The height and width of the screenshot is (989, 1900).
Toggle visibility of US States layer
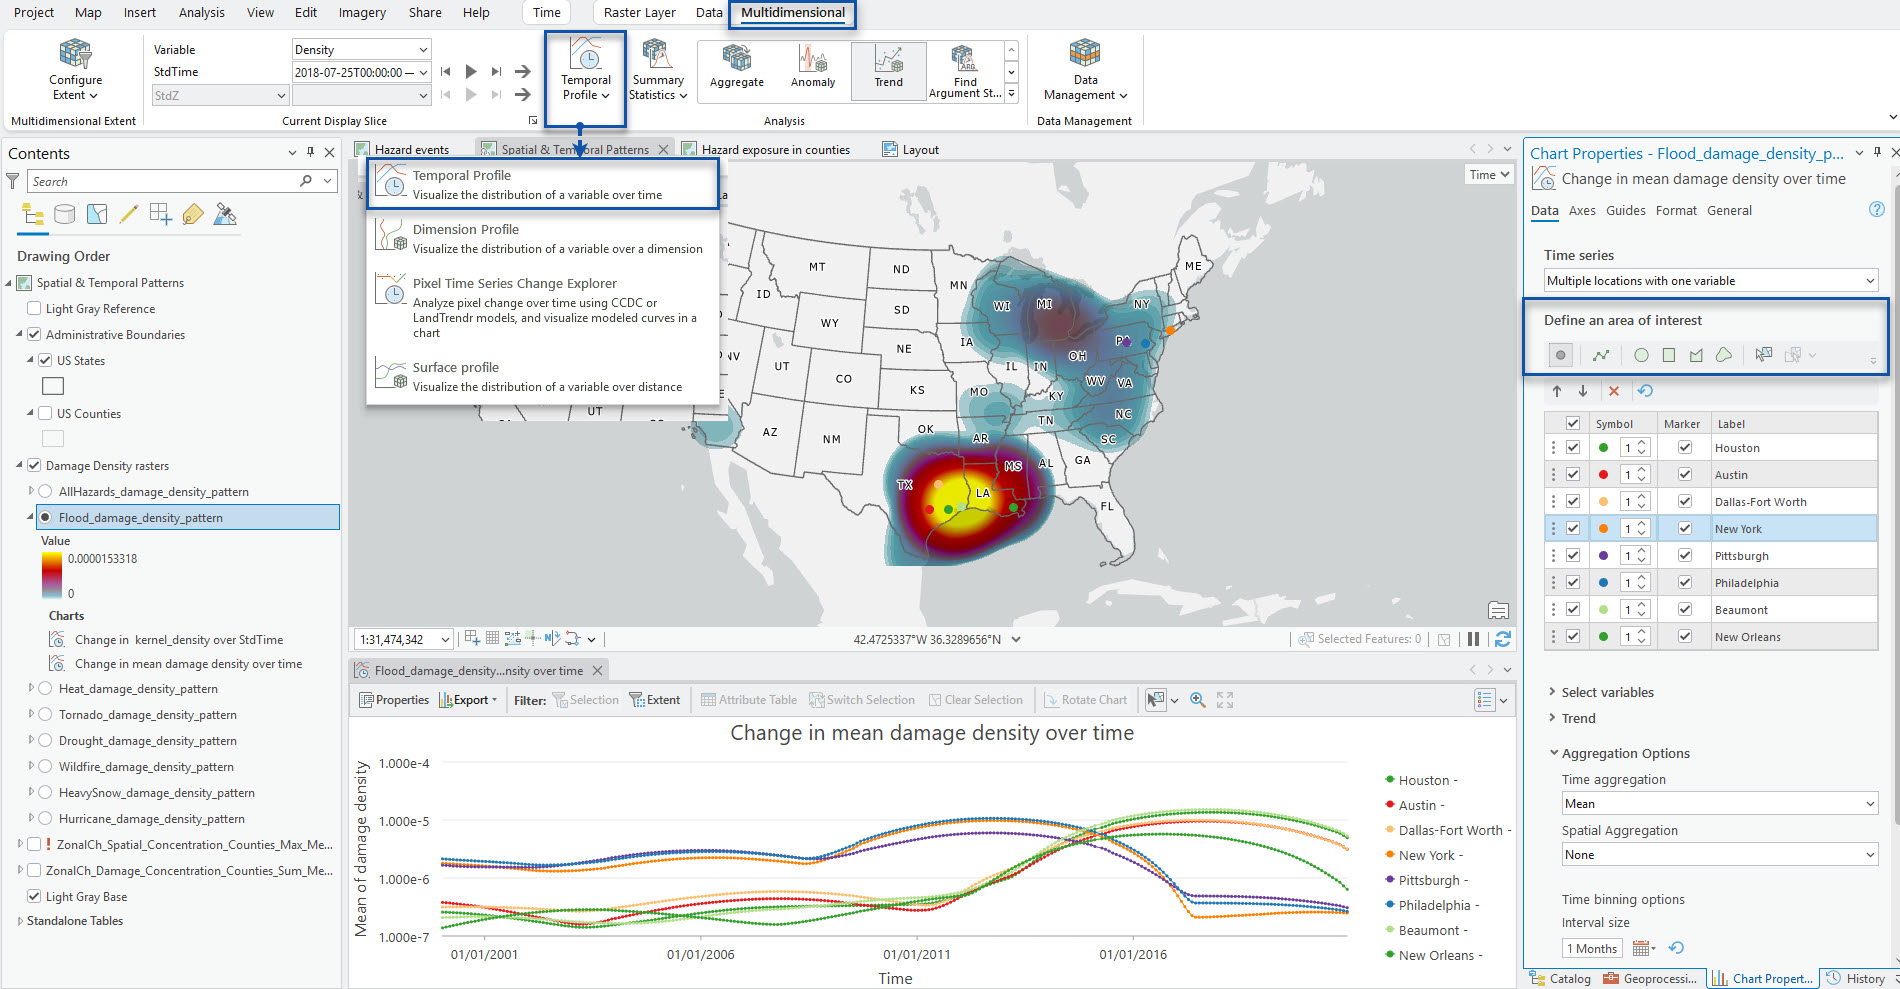click(46, 360)
